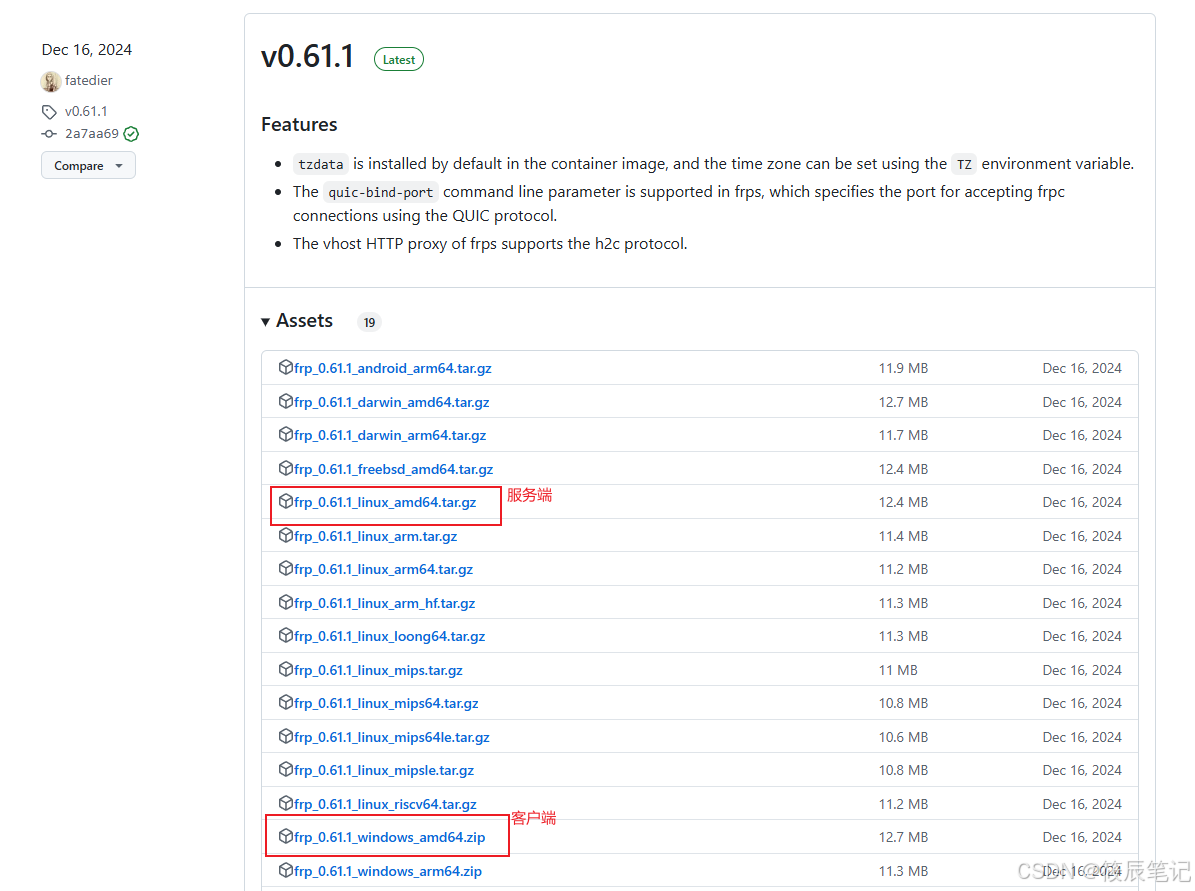Click the 11.7 MB size of darwin_arm64

[903, 435]
